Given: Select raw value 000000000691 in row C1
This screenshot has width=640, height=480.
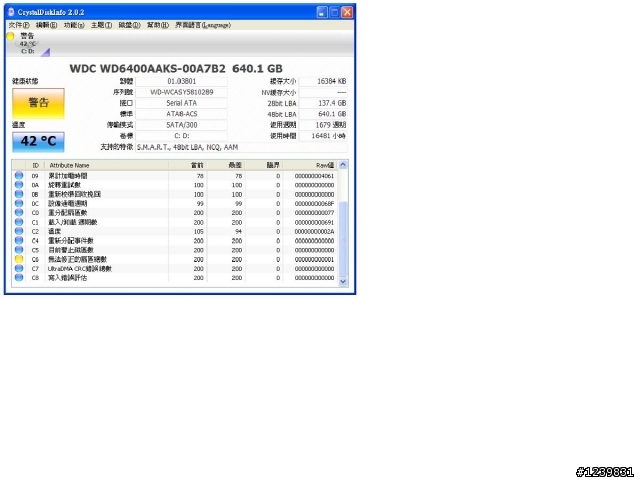Looking at the screenshot, I should coord(314,222).
